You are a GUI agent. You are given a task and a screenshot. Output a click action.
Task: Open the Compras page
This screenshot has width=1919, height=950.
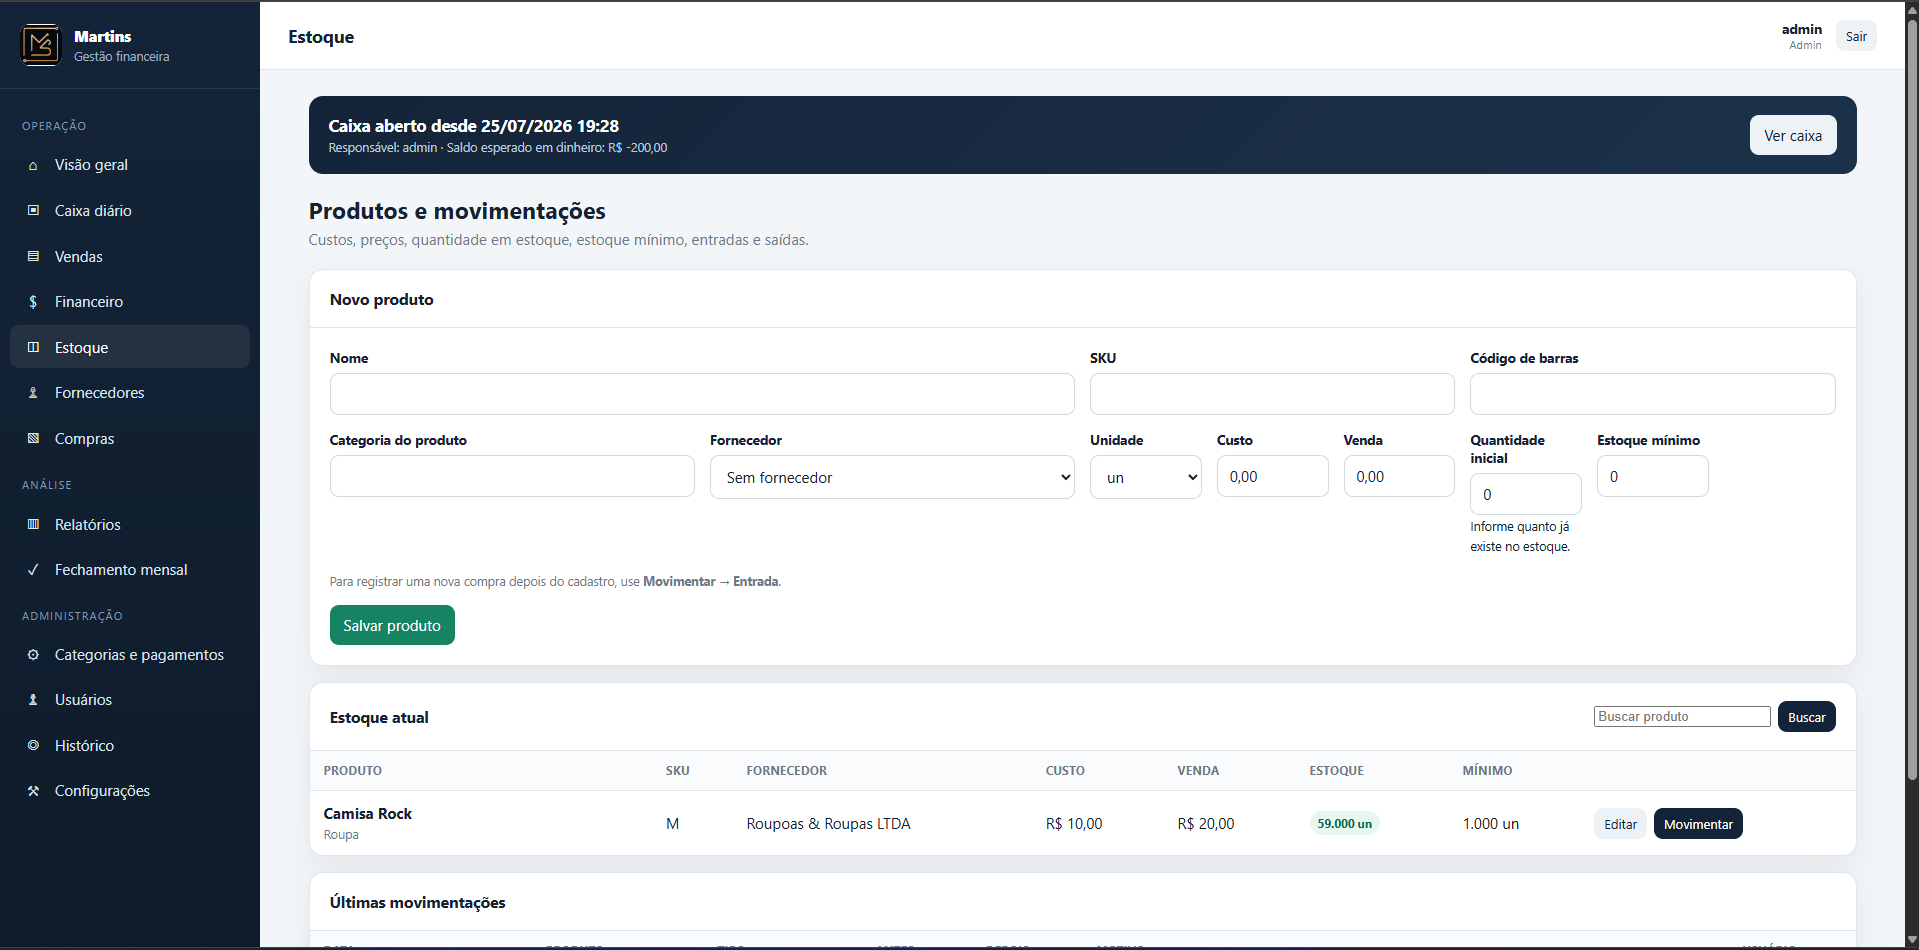130,439
